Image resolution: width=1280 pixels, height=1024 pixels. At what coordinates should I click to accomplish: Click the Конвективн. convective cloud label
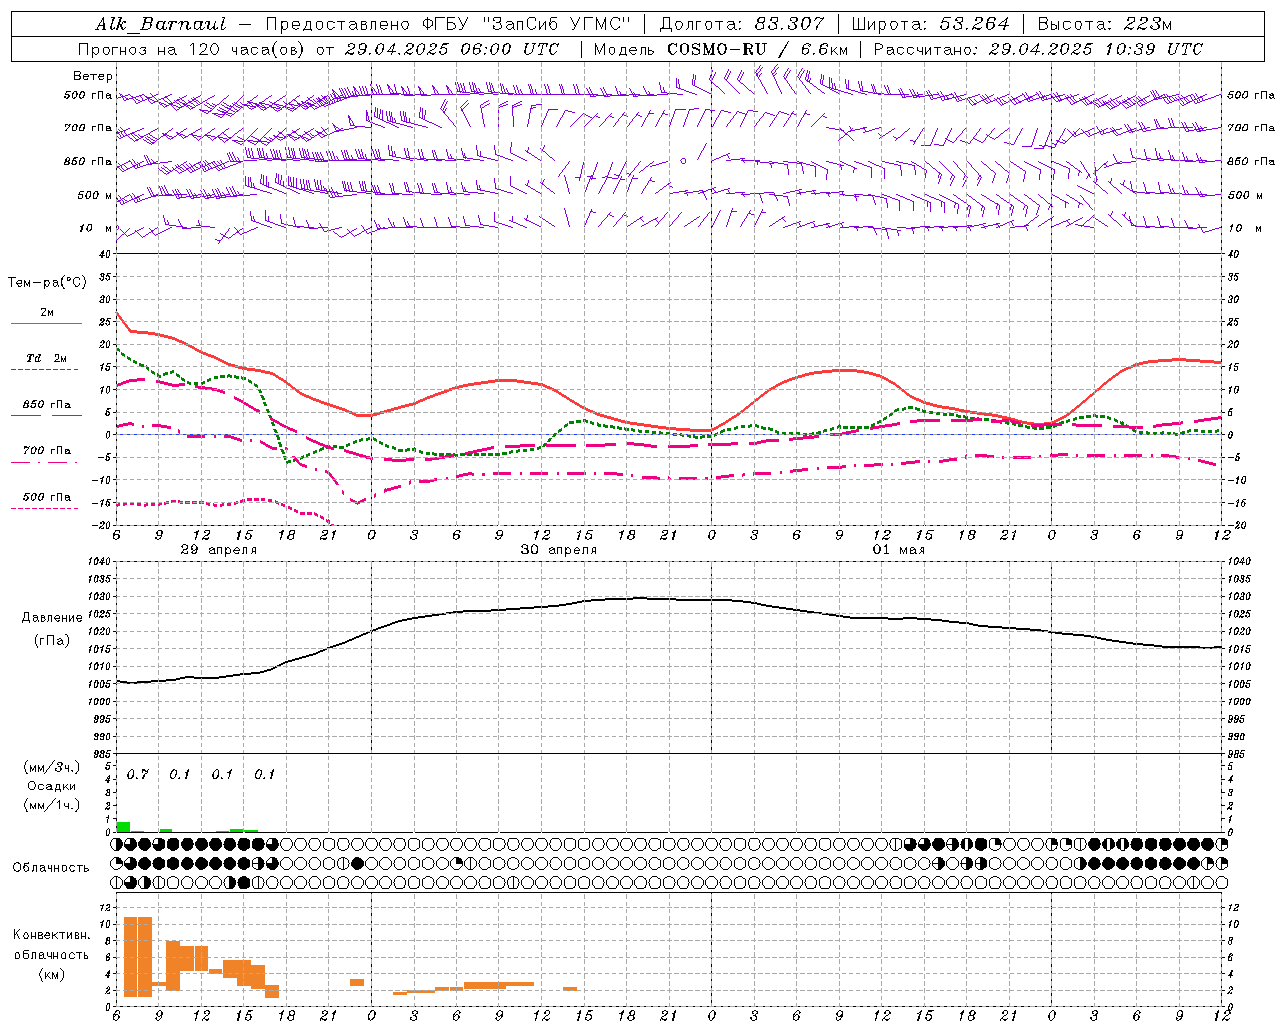click(51, 935)
